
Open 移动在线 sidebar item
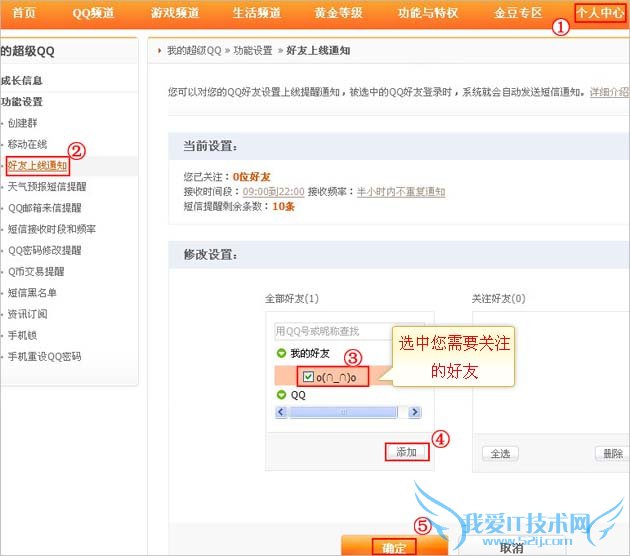27,144
